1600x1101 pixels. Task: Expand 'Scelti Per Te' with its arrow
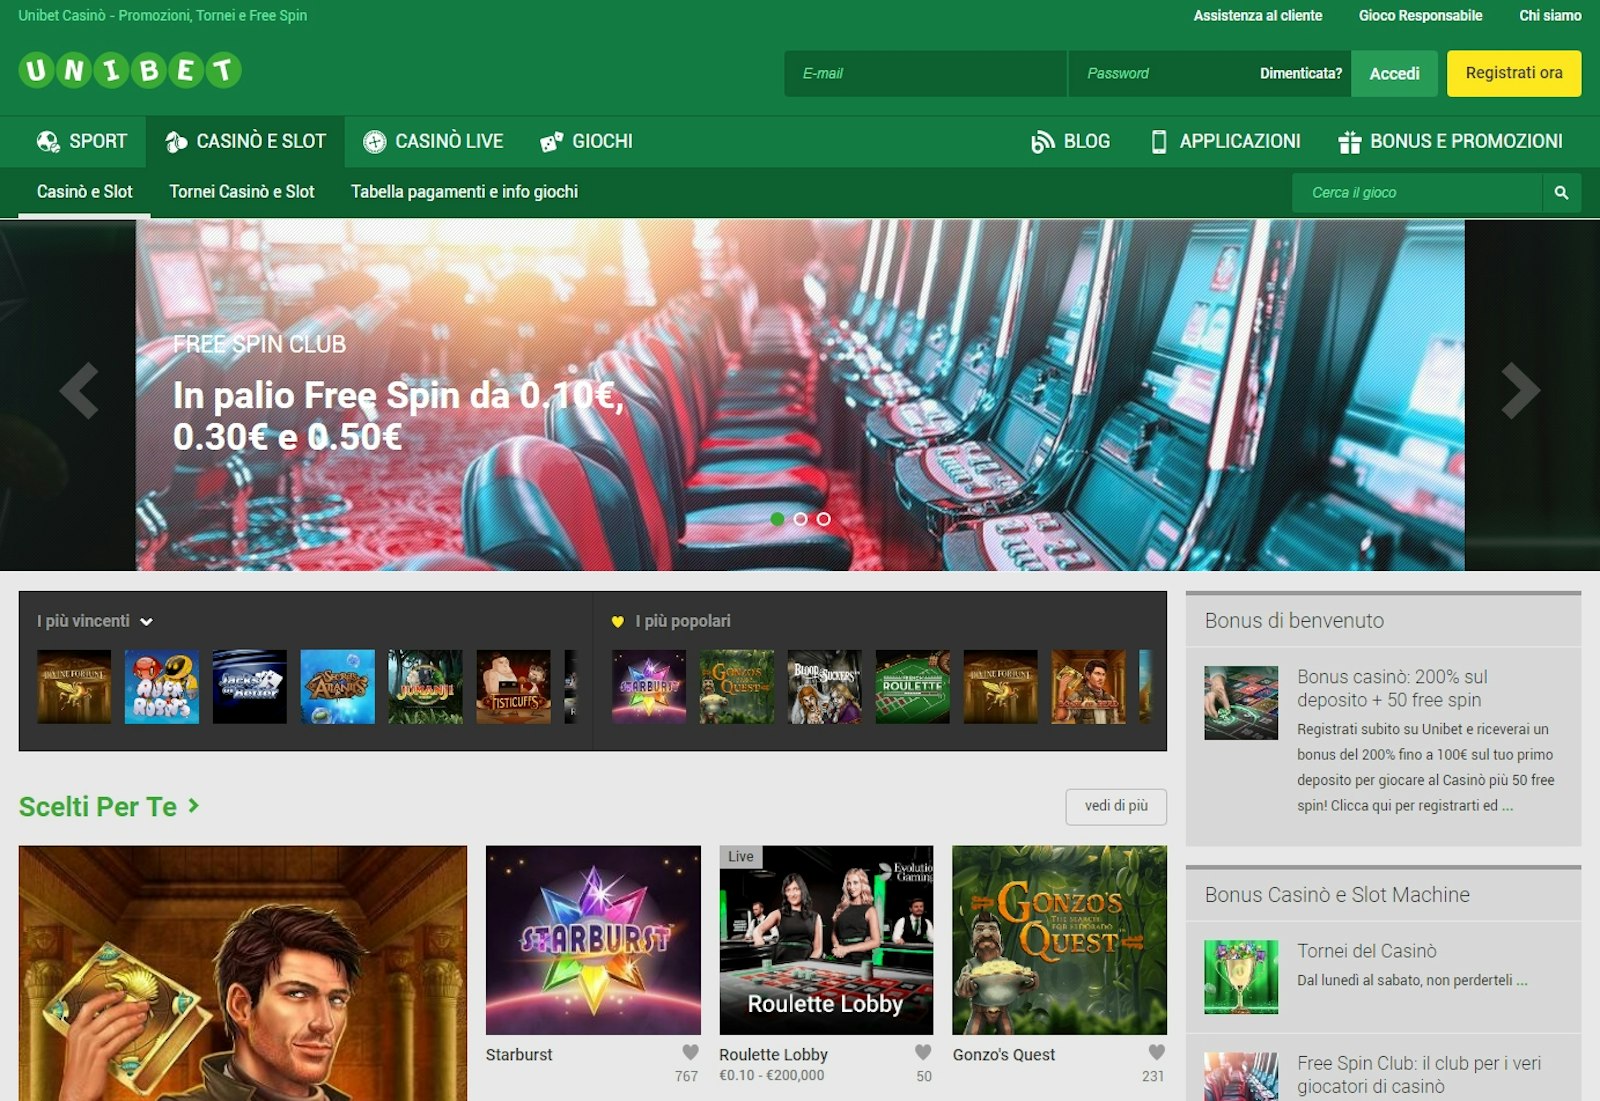click(192, 807)
